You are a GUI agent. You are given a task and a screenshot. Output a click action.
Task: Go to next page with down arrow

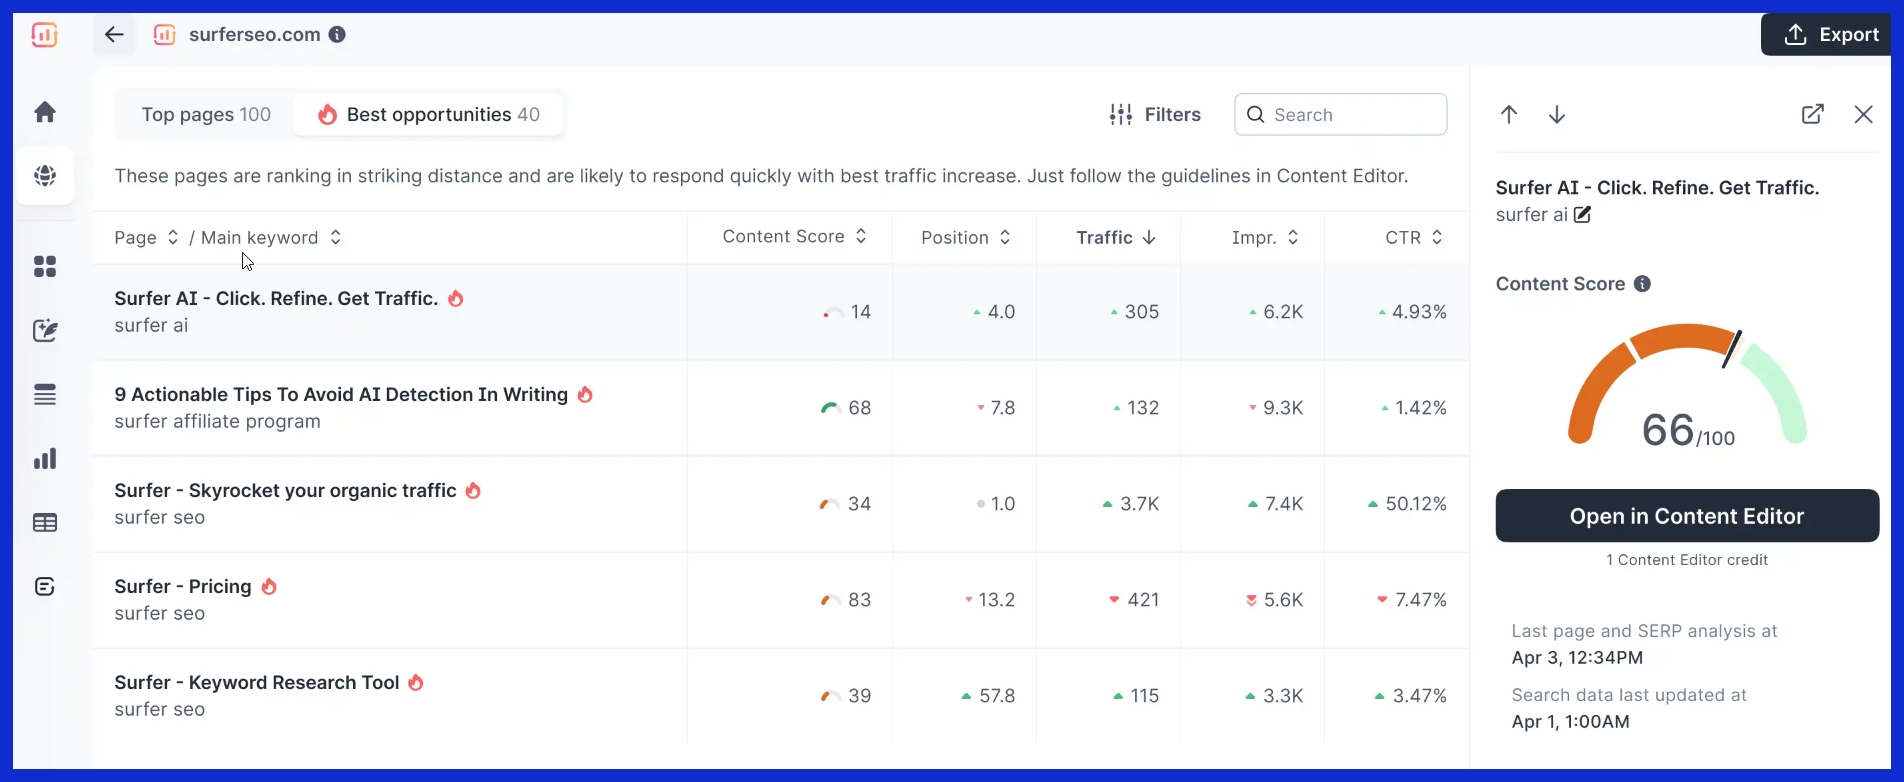point(1557,115)
